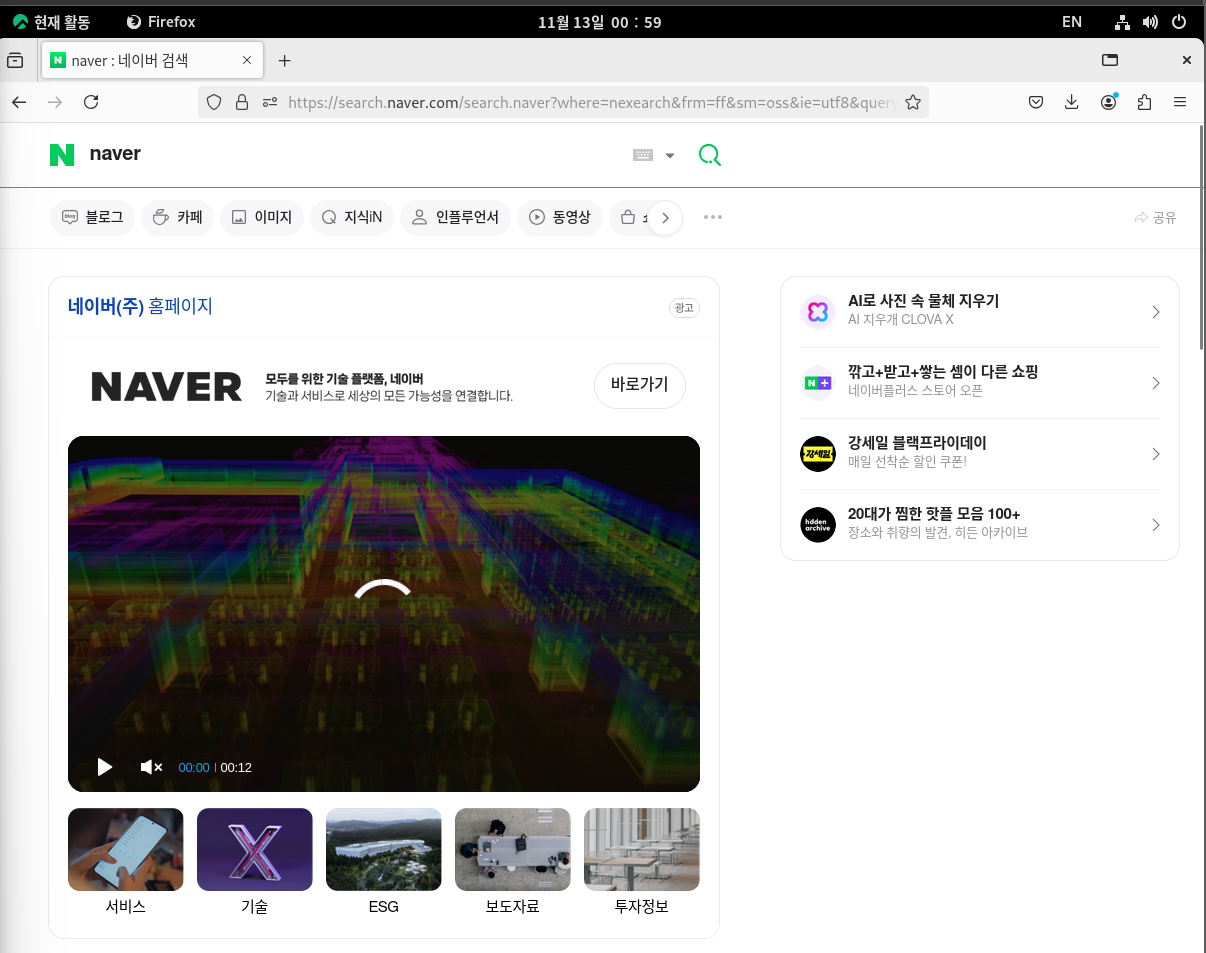Click the 투자정보 label text

(x=642, y=907)
